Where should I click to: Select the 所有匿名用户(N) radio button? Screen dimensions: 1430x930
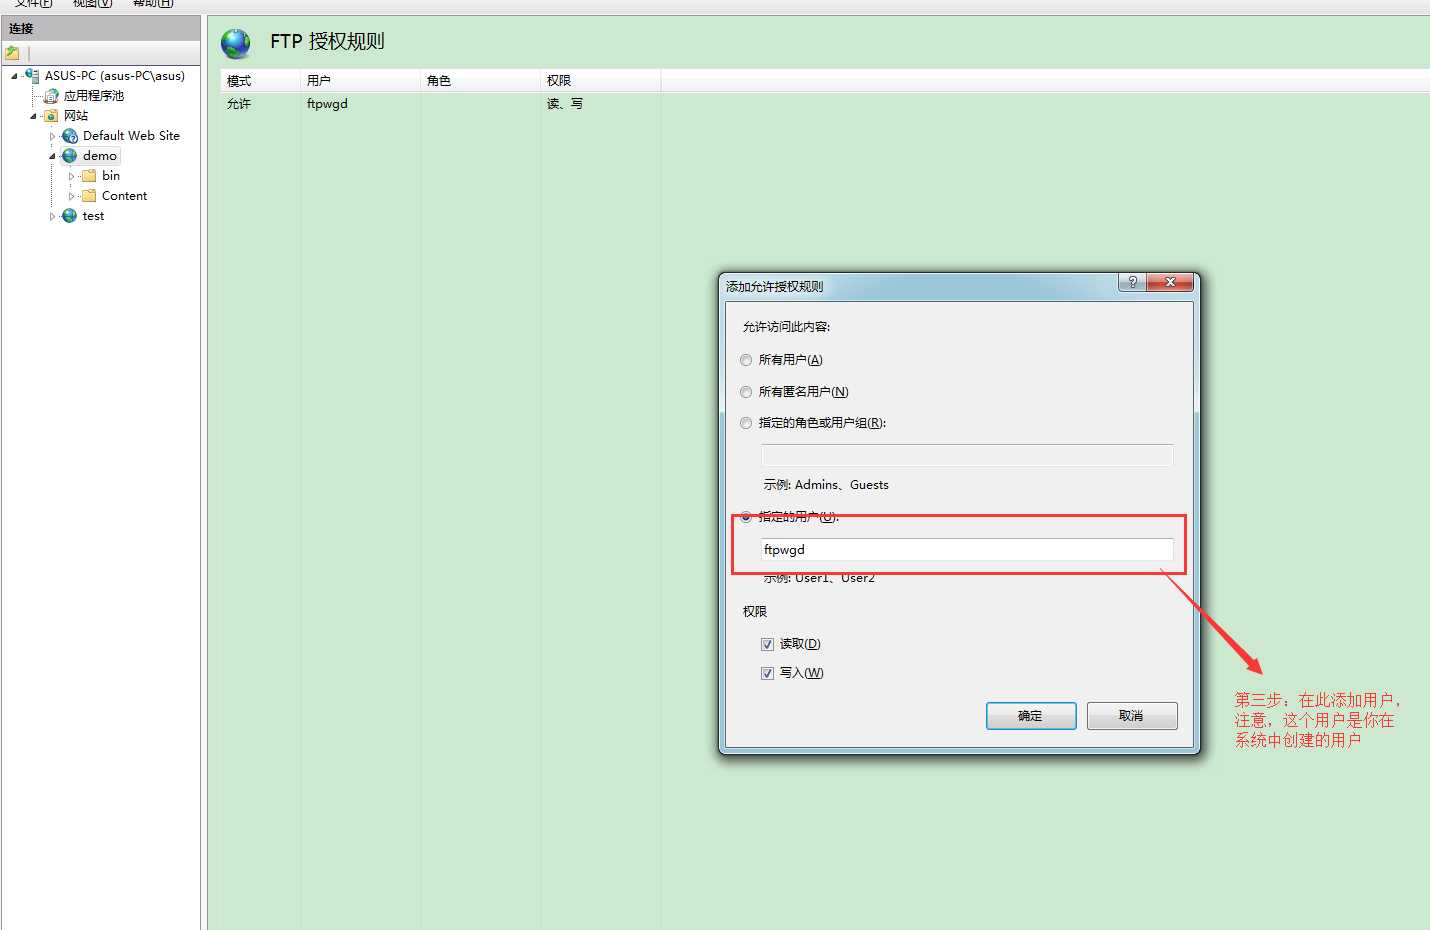746,392
